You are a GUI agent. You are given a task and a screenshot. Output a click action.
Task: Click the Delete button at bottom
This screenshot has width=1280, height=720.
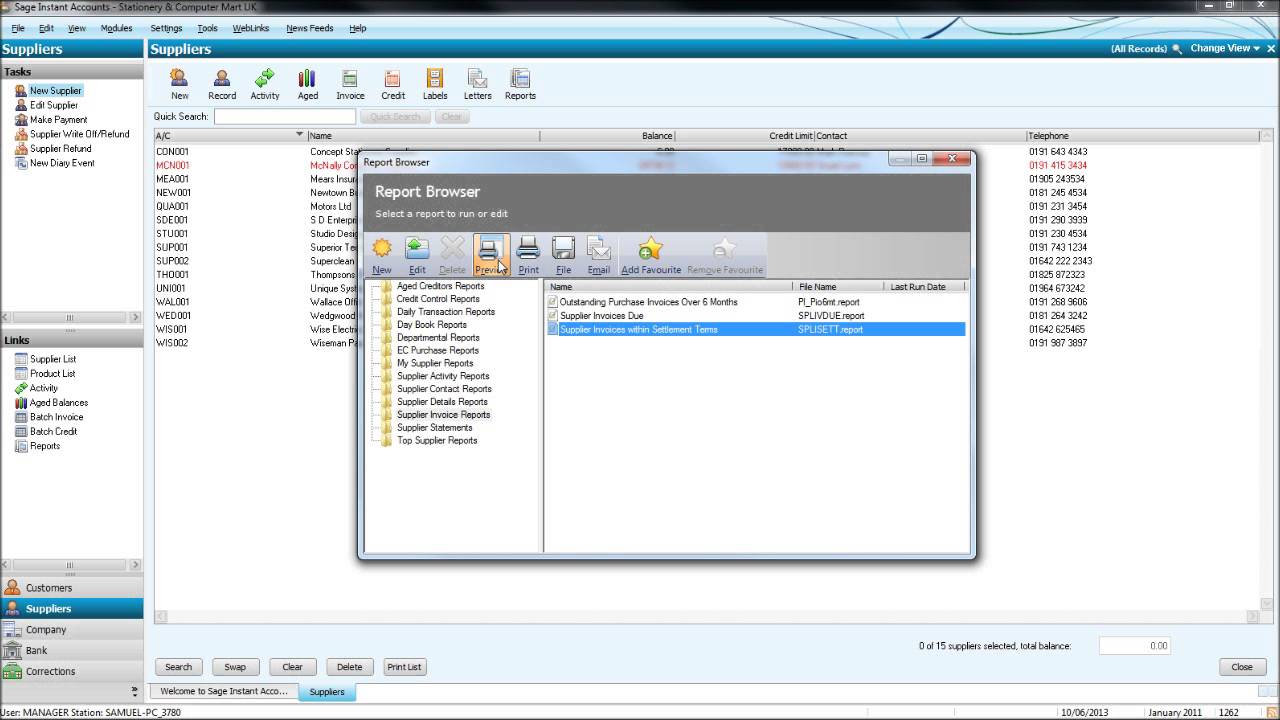point(349,667)
